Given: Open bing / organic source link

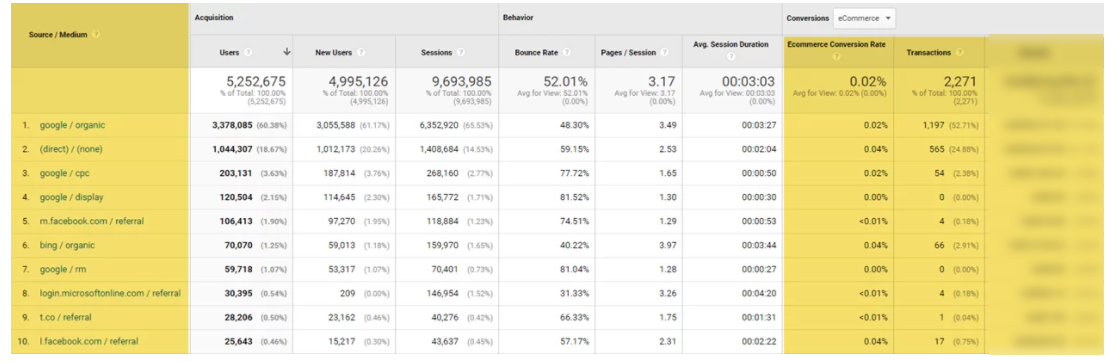Looking at the screenshot, I should click(x=67, y=246).
